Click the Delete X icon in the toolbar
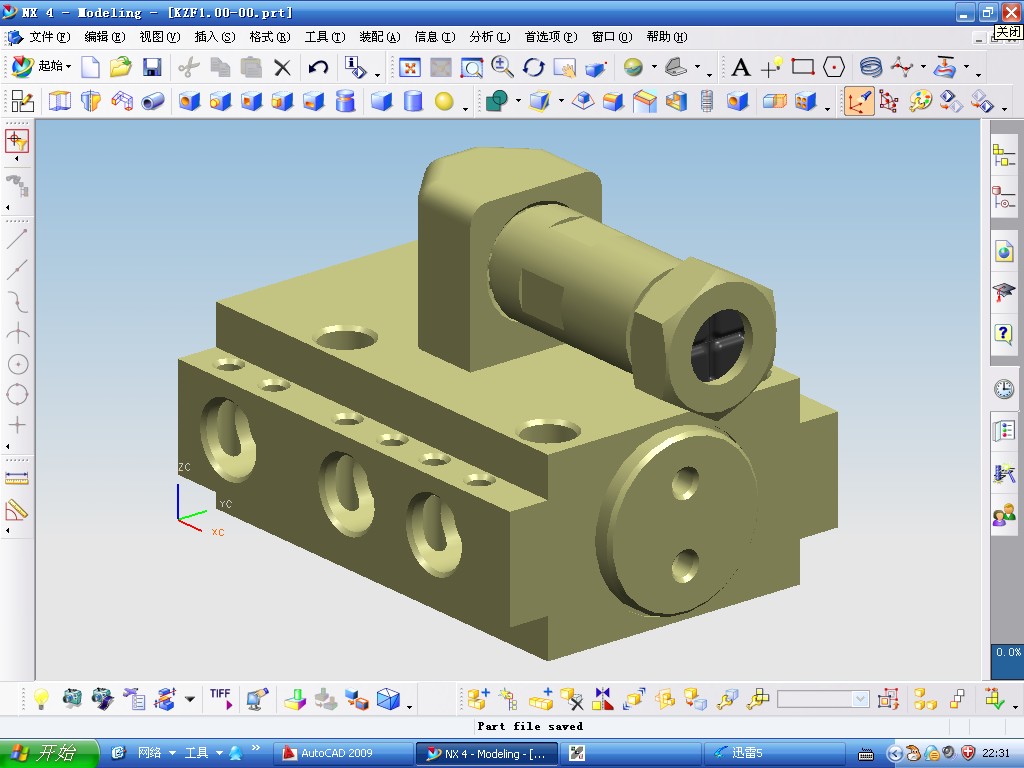This screenshot has width=1024, height=768. (x=282, y=67)
